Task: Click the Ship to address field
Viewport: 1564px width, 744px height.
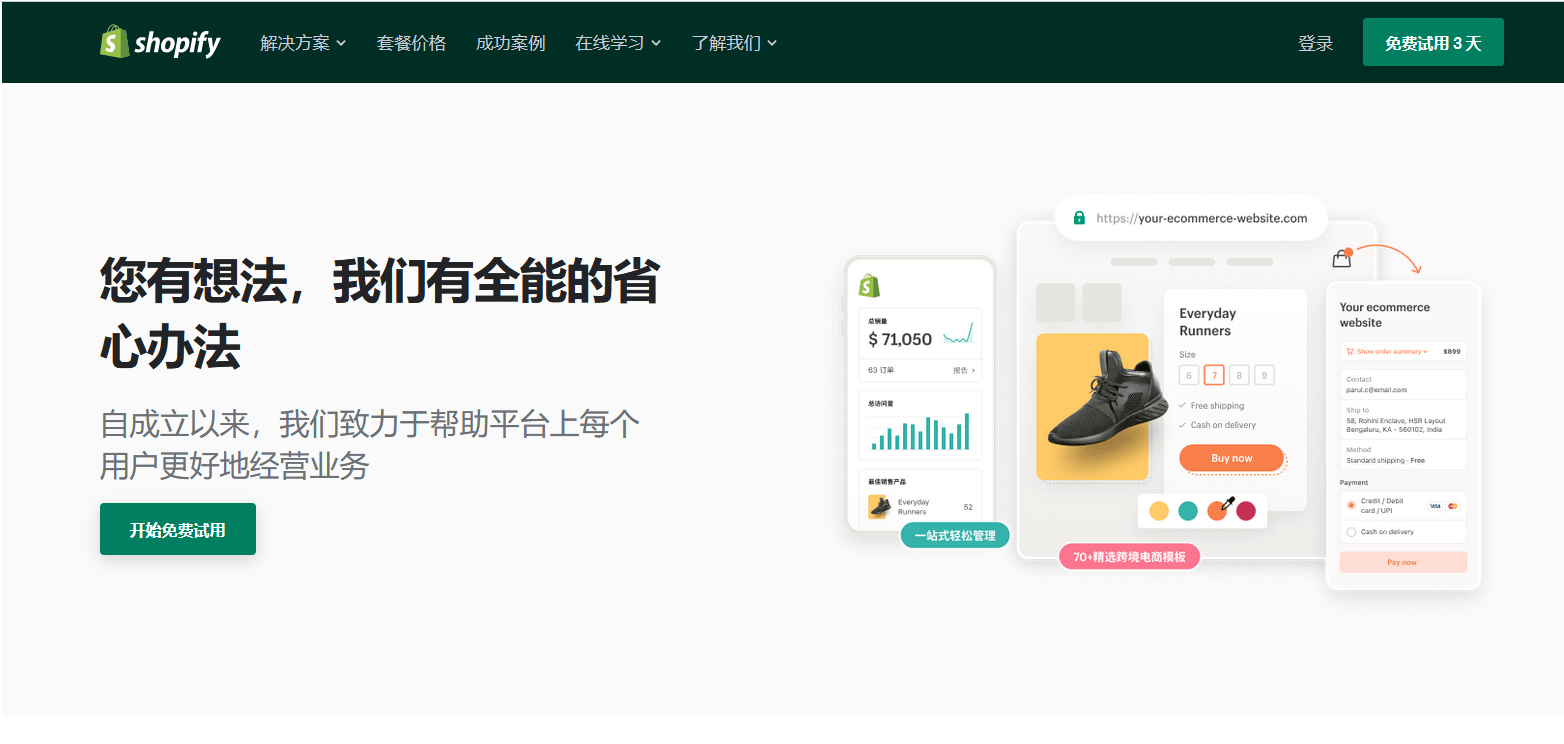Action: (1403, 420)
